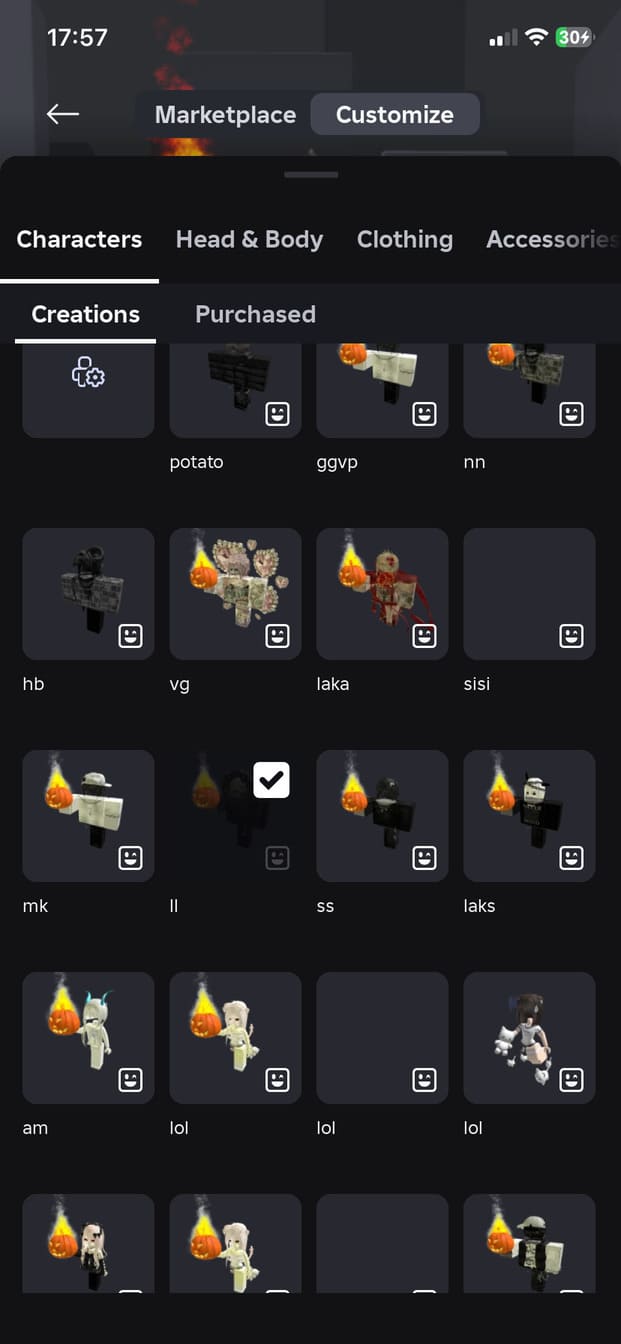Tap smiley icon on the sisi tile

(x=571, y=636)
